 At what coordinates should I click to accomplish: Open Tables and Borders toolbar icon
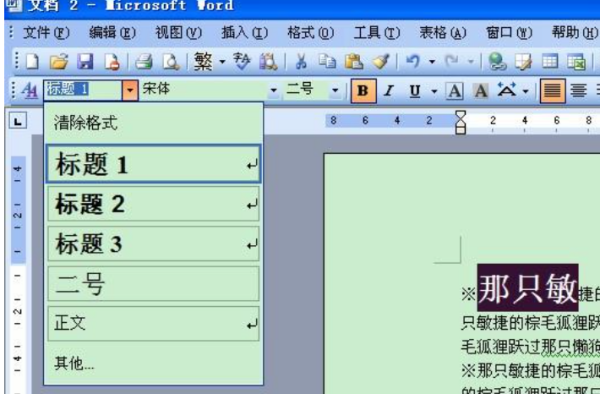(523, 61)
